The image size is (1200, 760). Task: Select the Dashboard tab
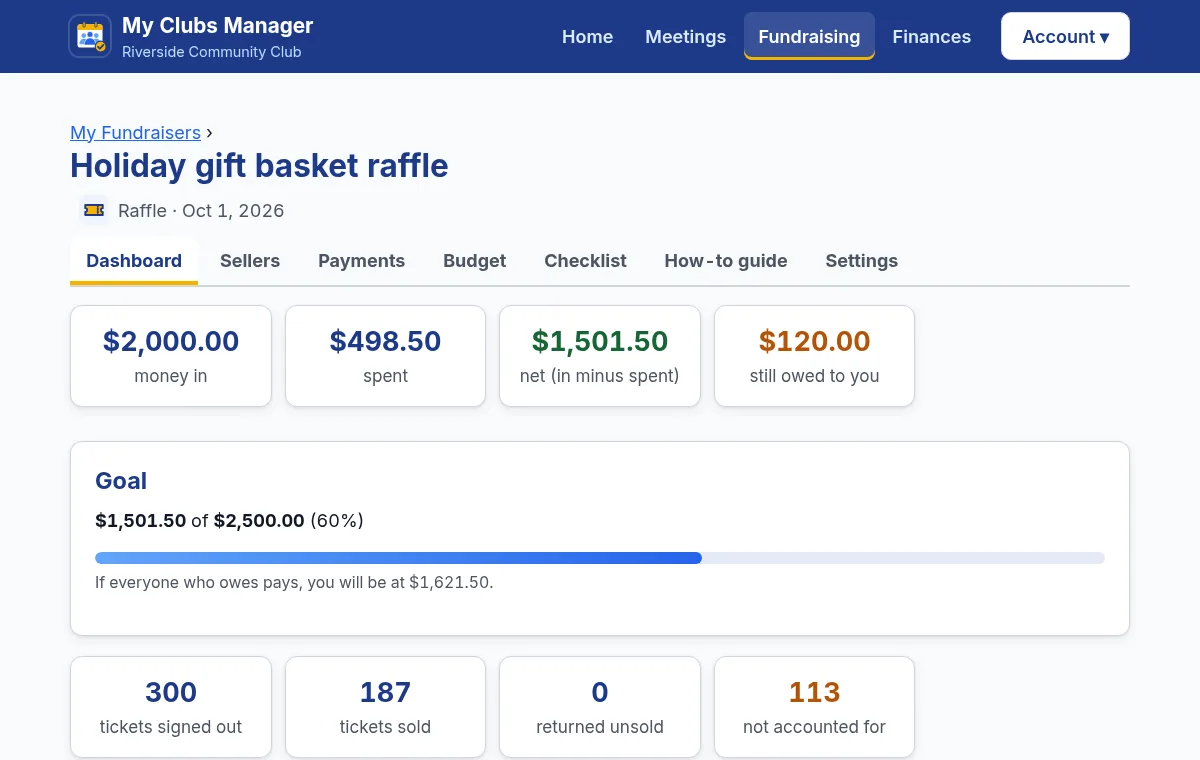pos(134,261)
